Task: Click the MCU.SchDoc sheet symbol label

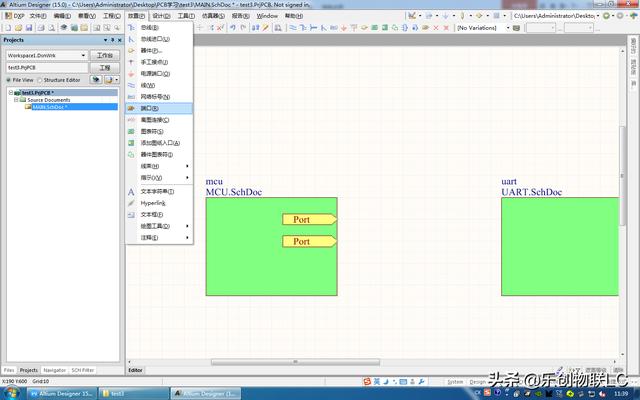Action: 233,192
